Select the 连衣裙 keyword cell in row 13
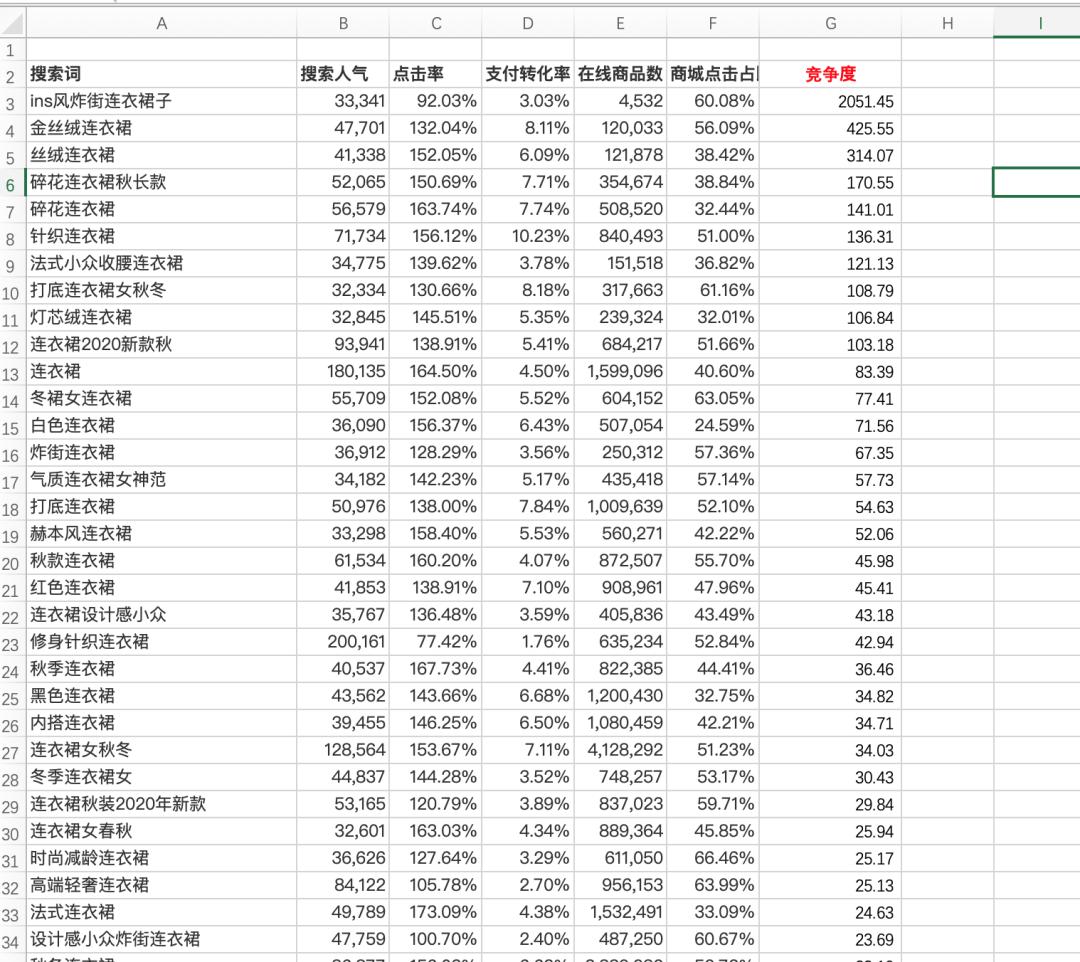The width and height of the screenshot is (1080, 962). coord(161,371)
